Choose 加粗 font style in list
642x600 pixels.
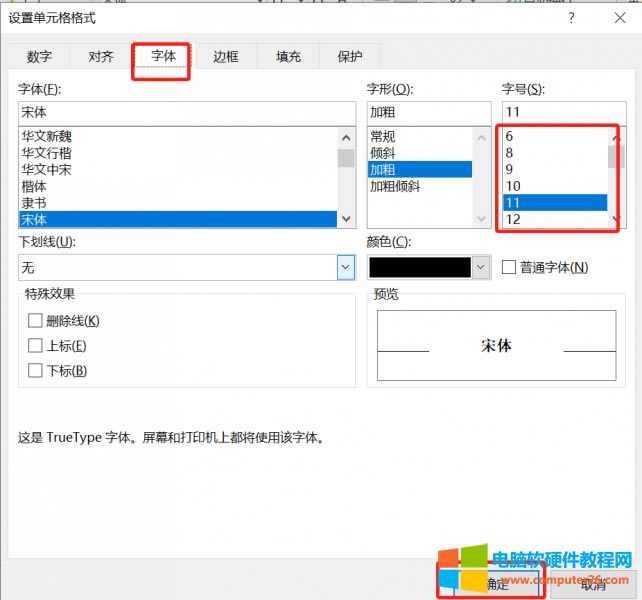click(420, 170)
